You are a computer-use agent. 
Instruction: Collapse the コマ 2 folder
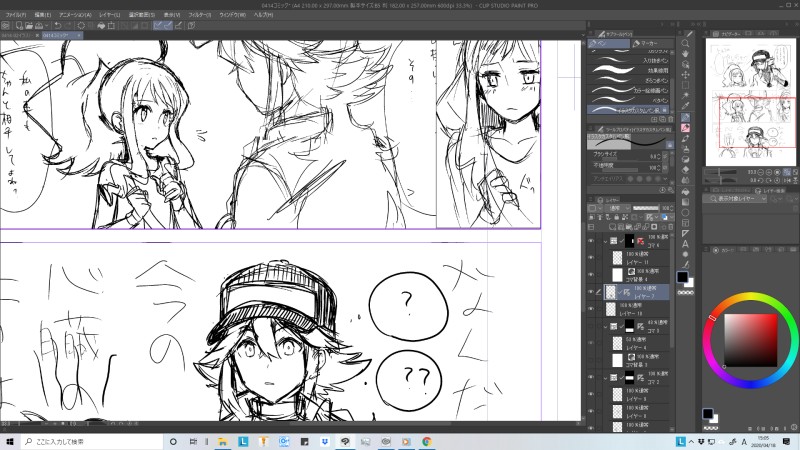click(606, 378)
